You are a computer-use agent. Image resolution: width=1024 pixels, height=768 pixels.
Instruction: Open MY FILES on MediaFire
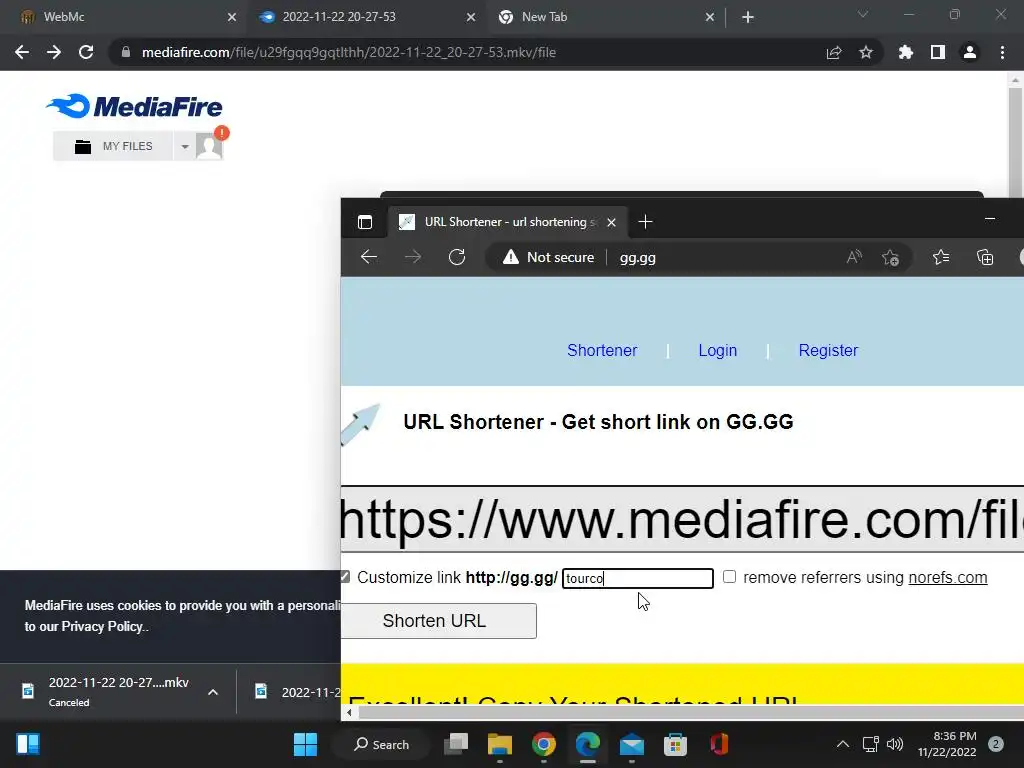pyautogui.click(x=114, y=146)
